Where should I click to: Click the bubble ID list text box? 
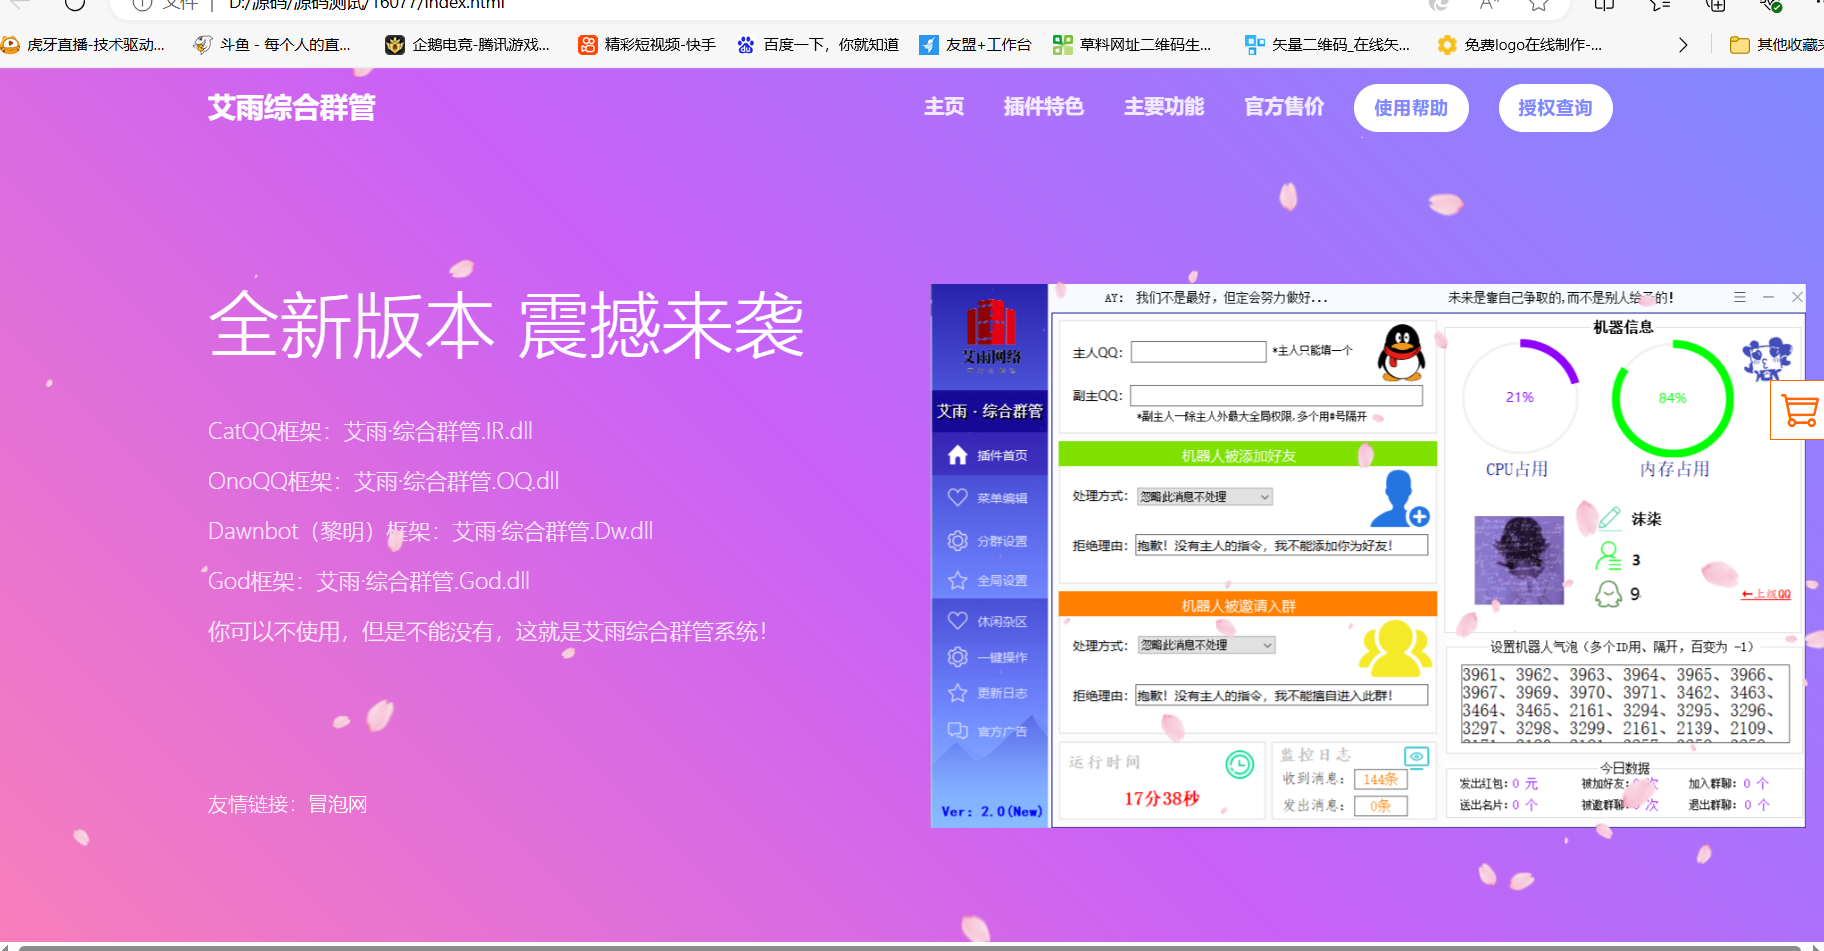[x=1624, y=702]
